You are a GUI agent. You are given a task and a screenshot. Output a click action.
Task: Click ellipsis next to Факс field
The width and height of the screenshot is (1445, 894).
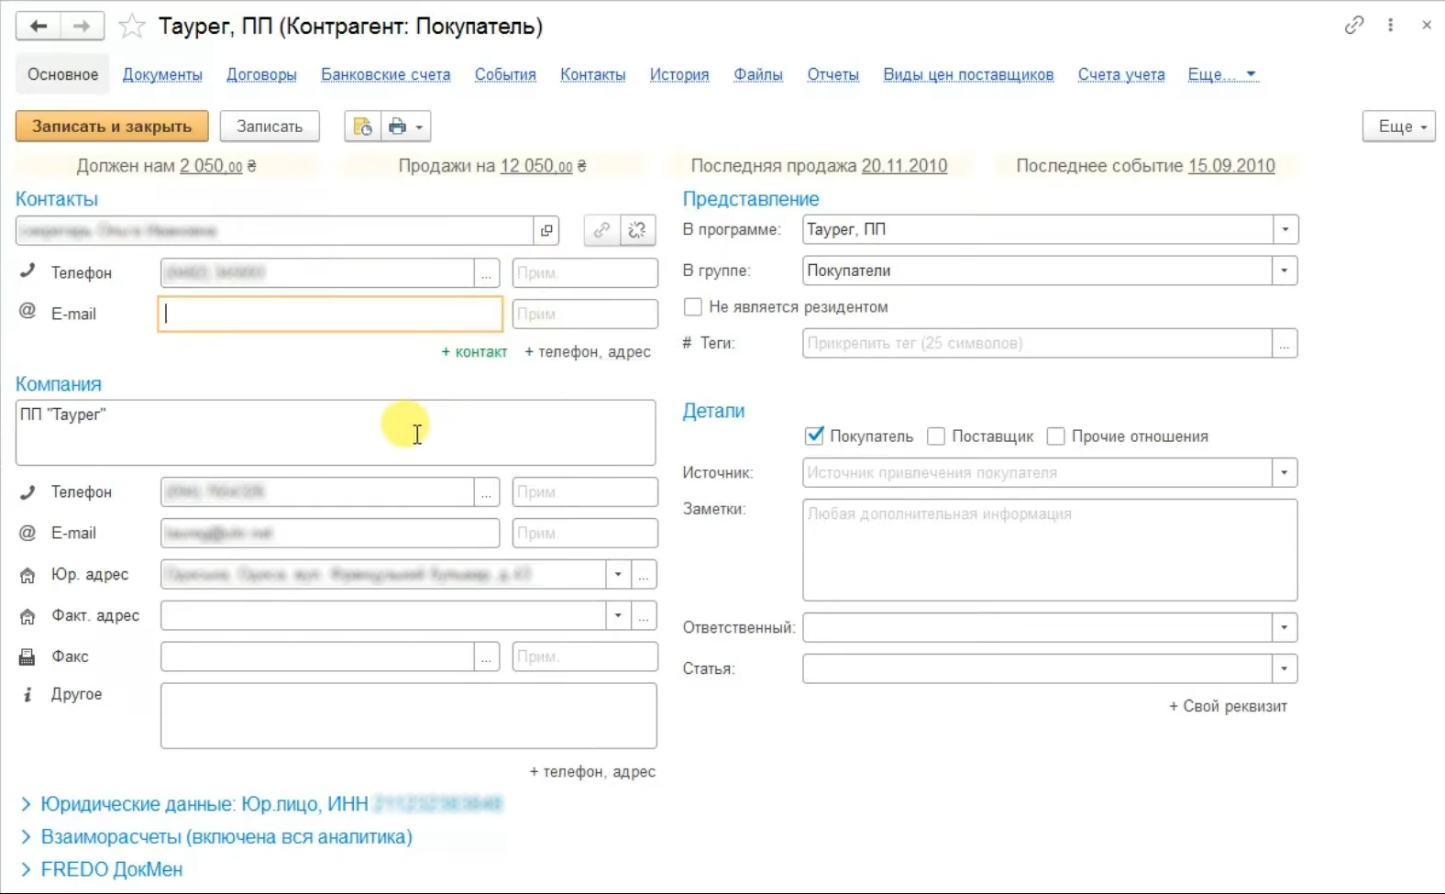(487, 657)
